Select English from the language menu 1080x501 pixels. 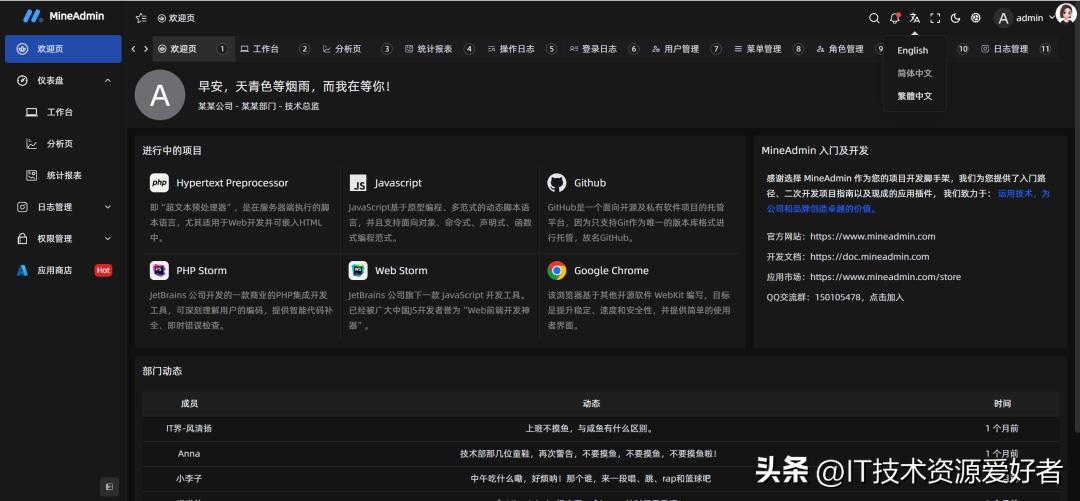pyautogui.click(x=913, y=50)
